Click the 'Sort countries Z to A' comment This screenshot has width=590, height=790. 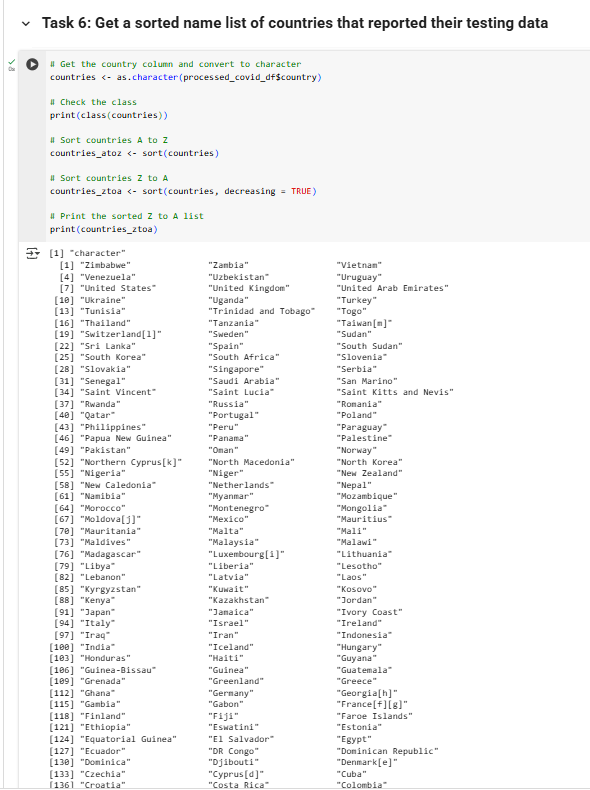coord(109,178)
